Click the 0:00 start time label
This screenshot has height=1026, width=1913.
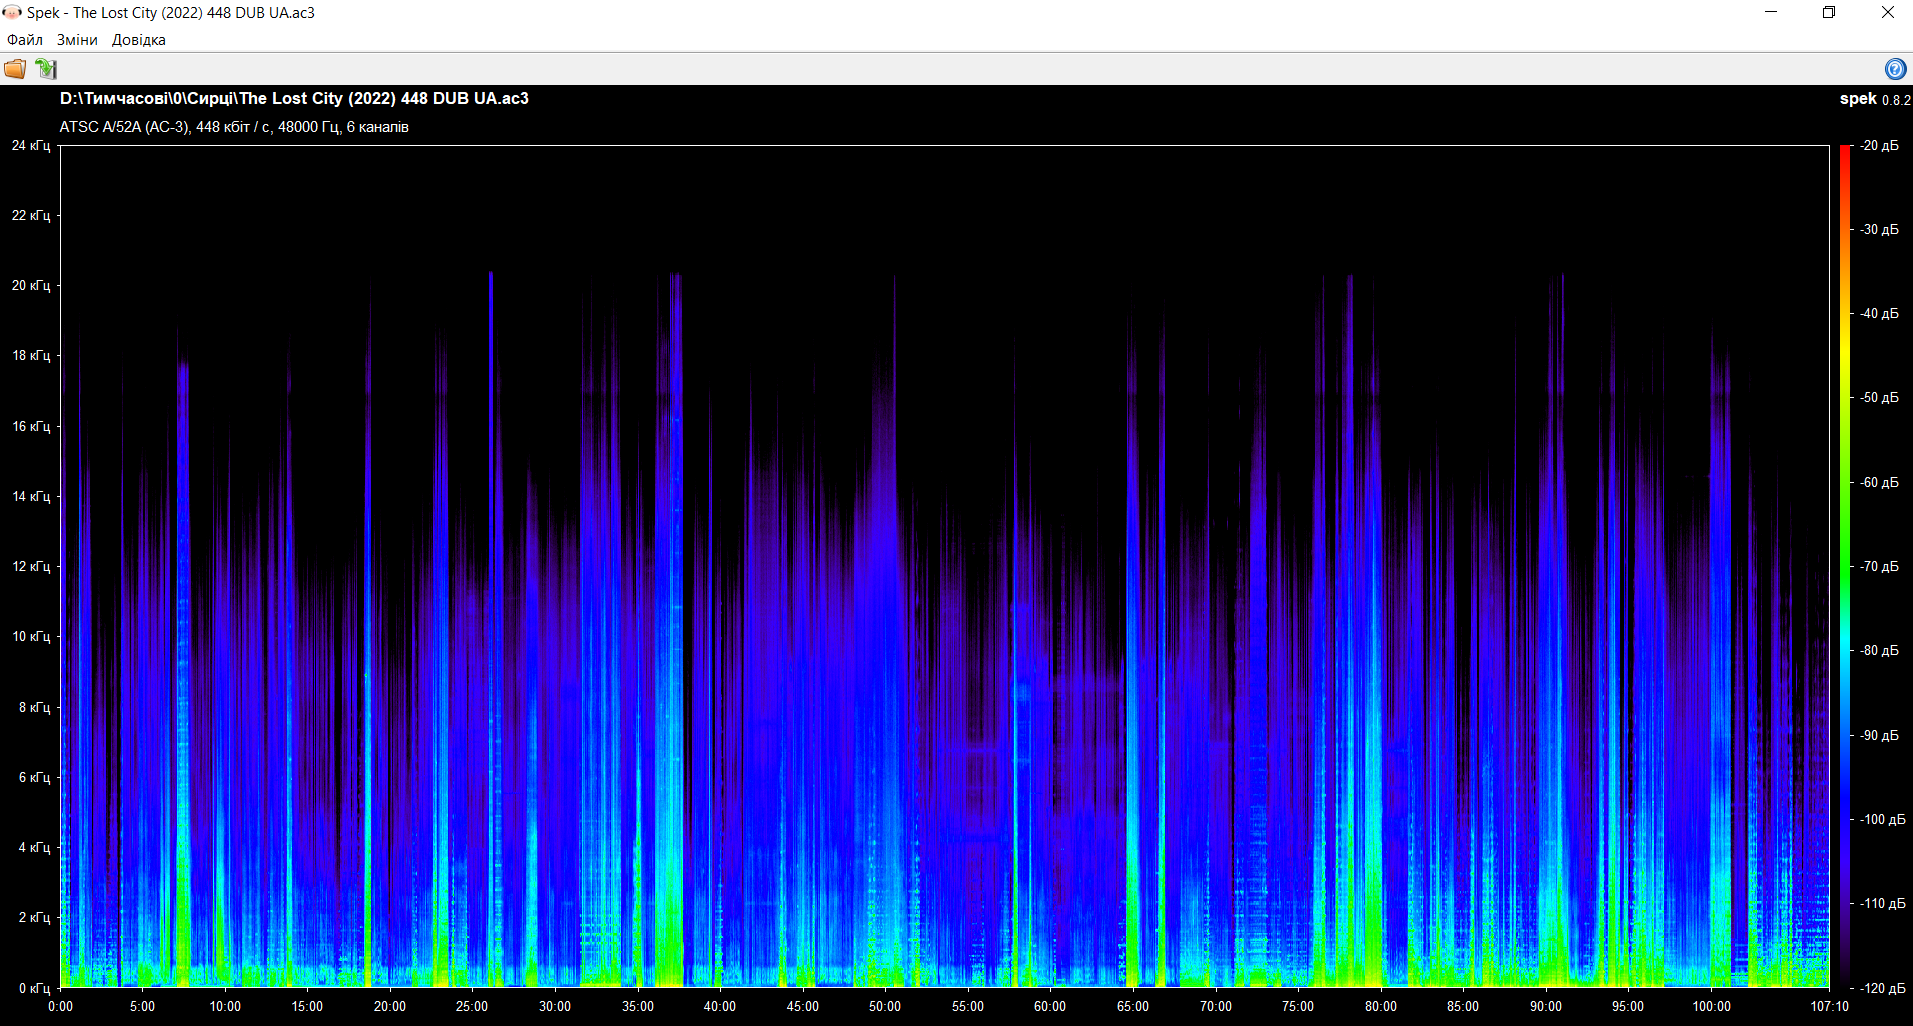60,1006
